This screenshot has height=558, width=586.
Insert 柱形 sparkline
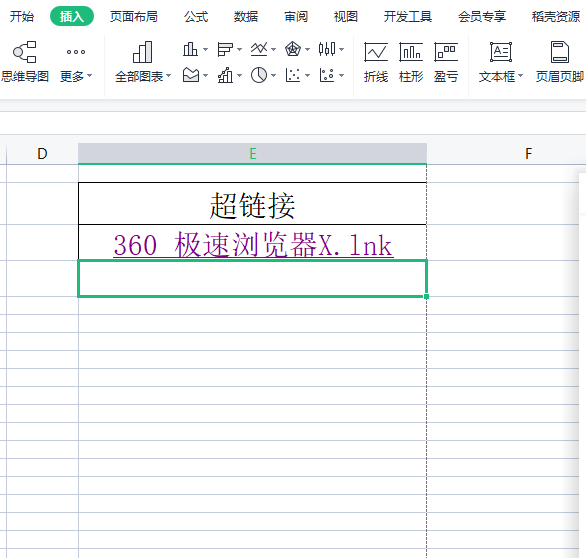(411, 62)
